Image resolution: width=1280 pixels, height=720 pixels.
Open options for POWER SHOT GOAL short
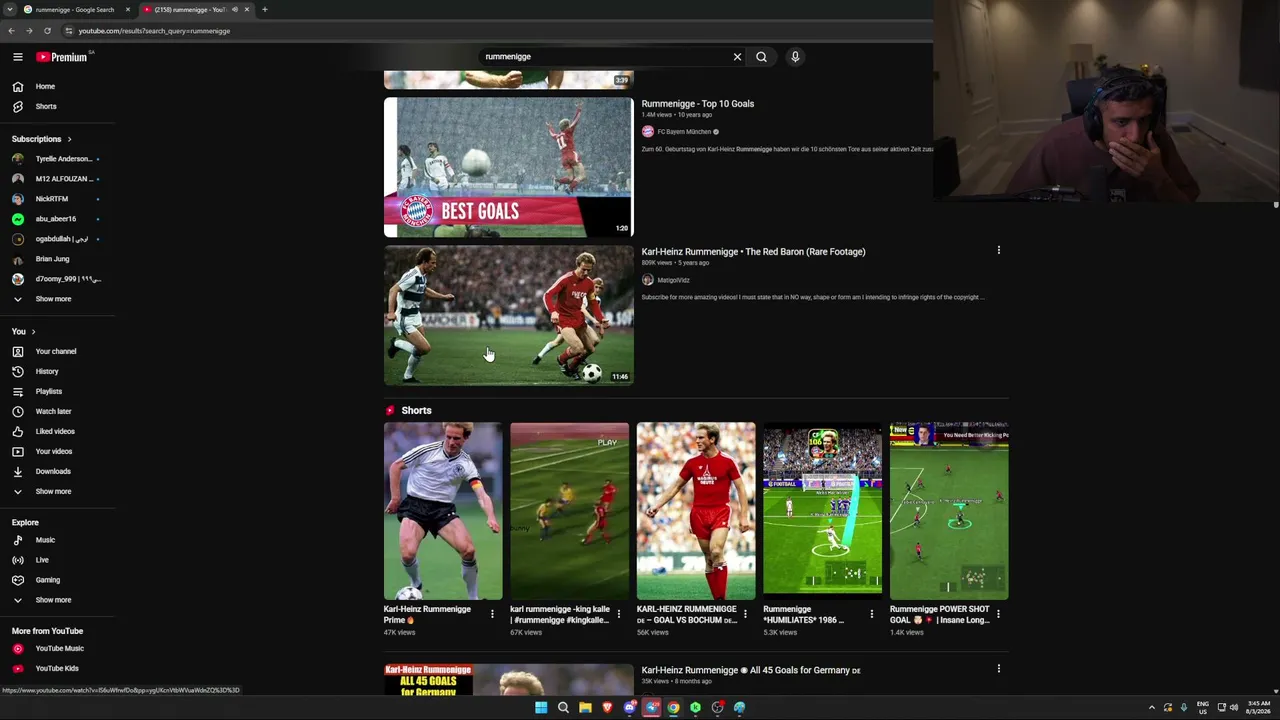[998, 614]
